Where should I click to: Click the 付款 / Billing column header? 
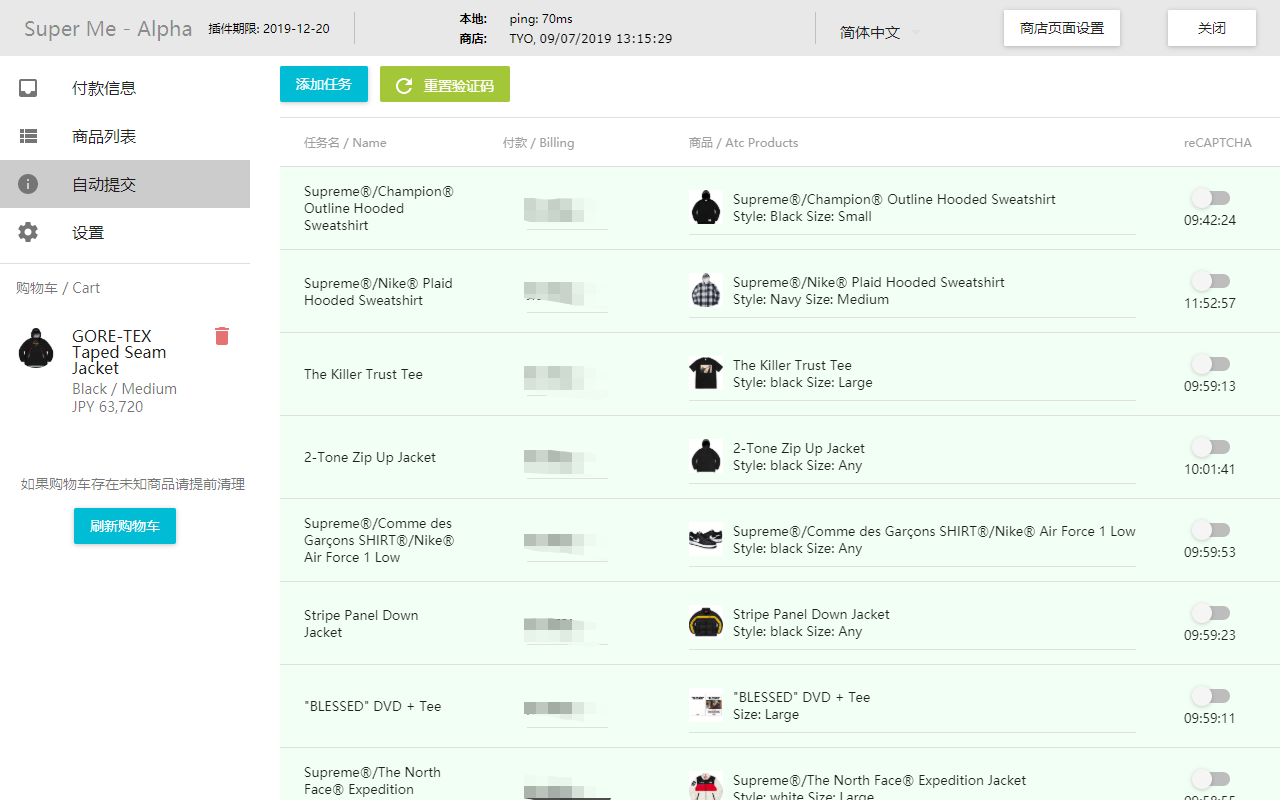pos(539,143)
